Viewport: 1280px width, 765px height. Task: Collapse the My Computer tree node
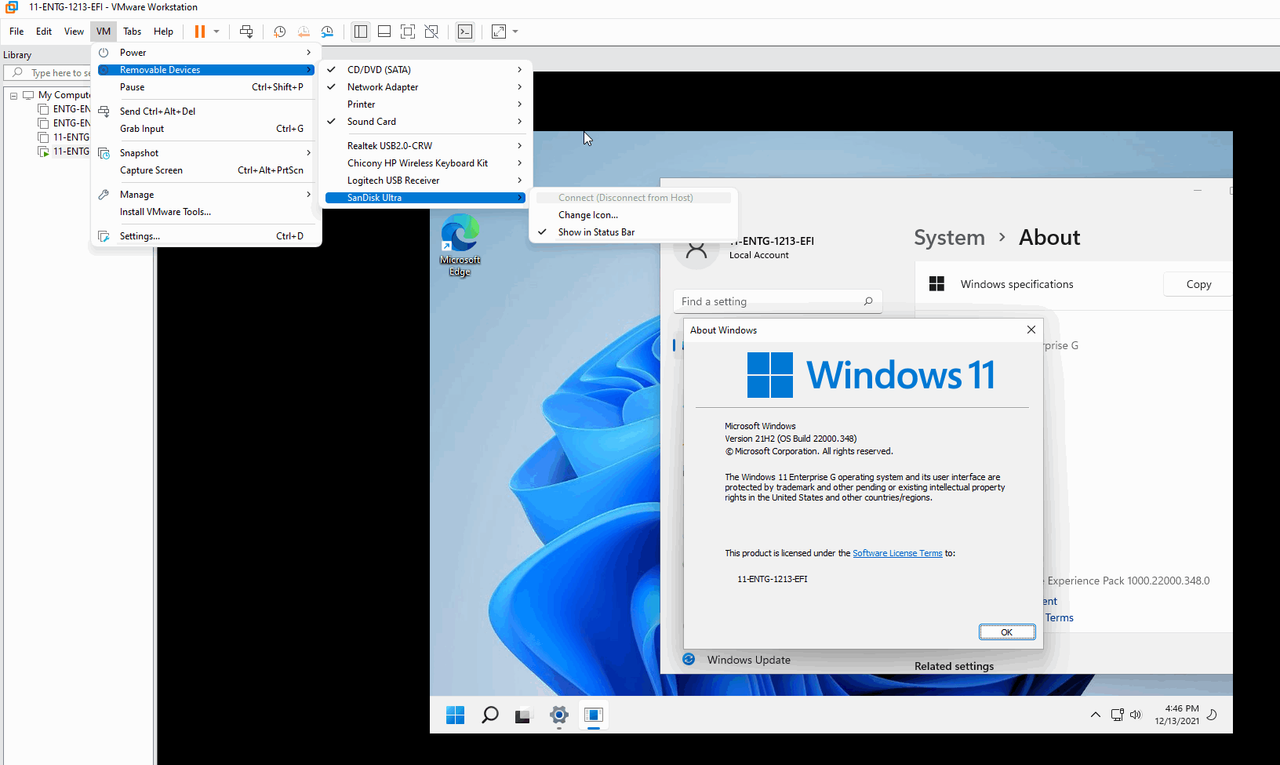point(14,95)
